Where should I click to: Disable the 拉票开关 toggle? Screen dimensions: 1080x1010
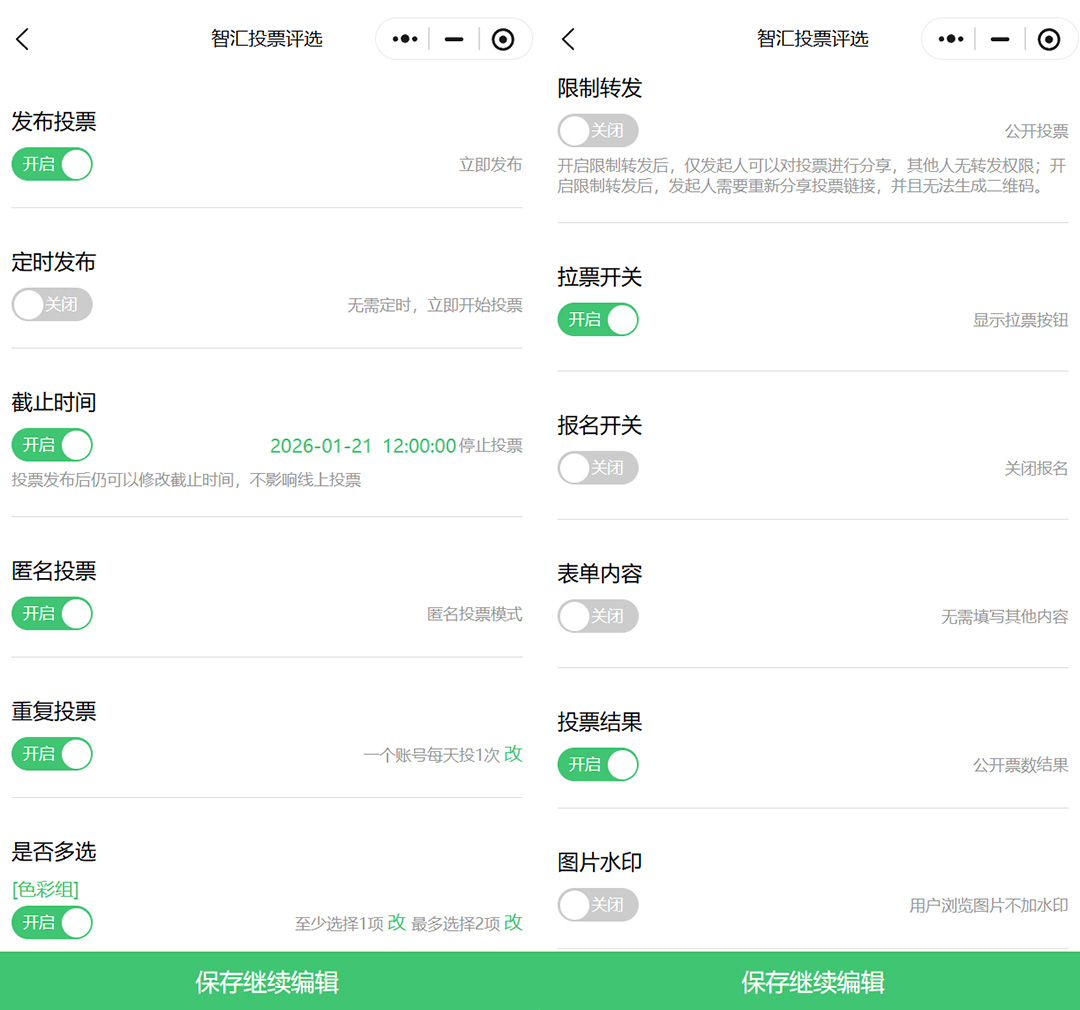coord(597,319)
